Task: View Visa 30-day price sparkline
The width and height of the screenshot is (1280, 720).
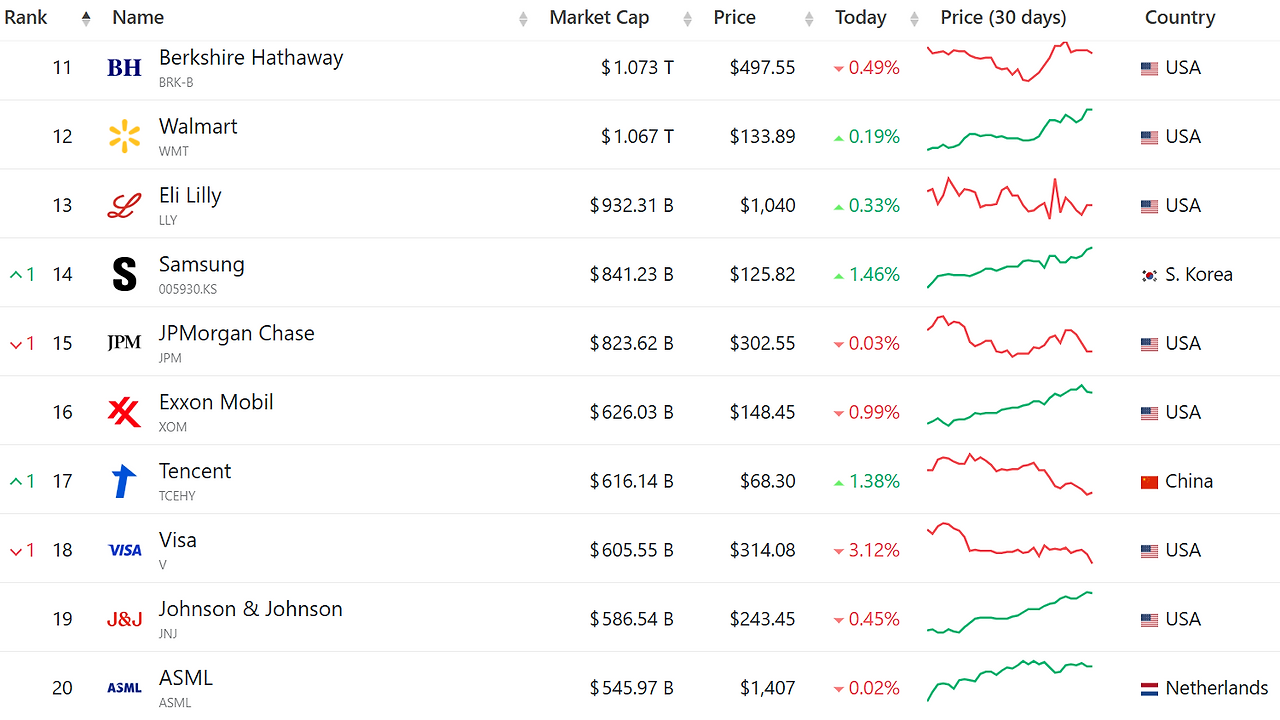Action: pyautogui.click(x=1010, y=544)
